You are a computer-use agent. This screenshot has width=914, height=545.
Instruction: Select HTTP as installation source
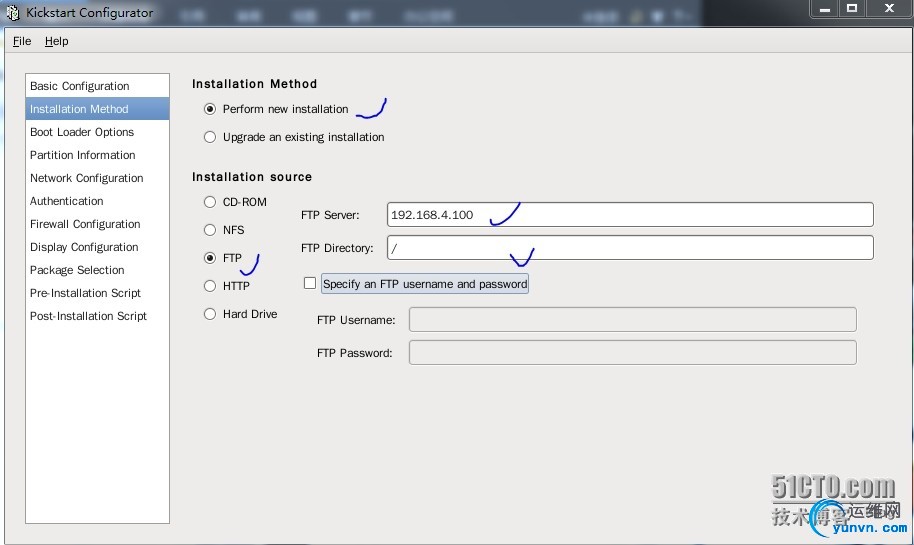coord(210,286)
